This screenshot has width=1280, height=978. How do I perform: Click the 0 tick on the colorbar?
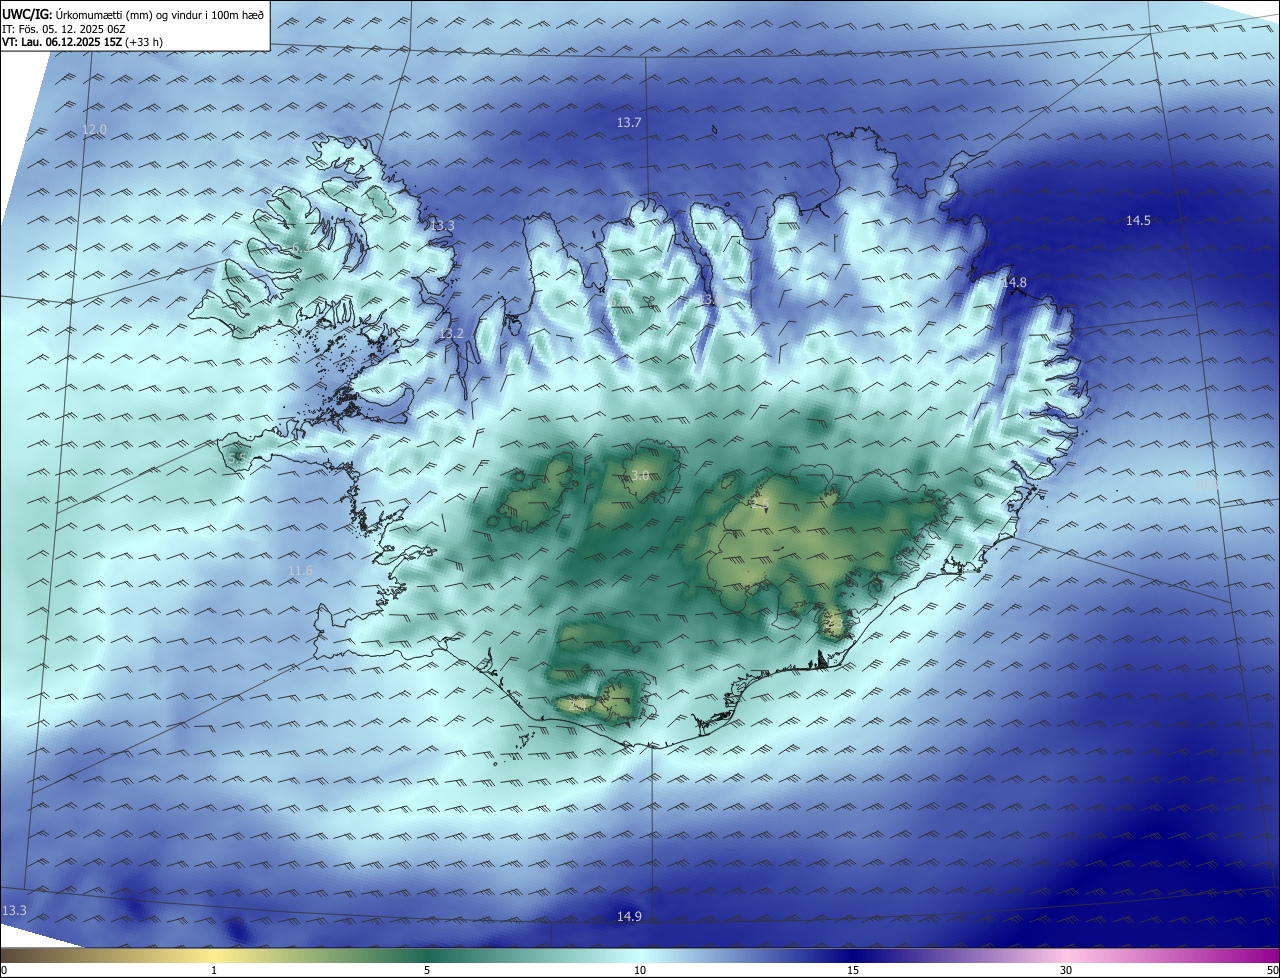point(4,970)
